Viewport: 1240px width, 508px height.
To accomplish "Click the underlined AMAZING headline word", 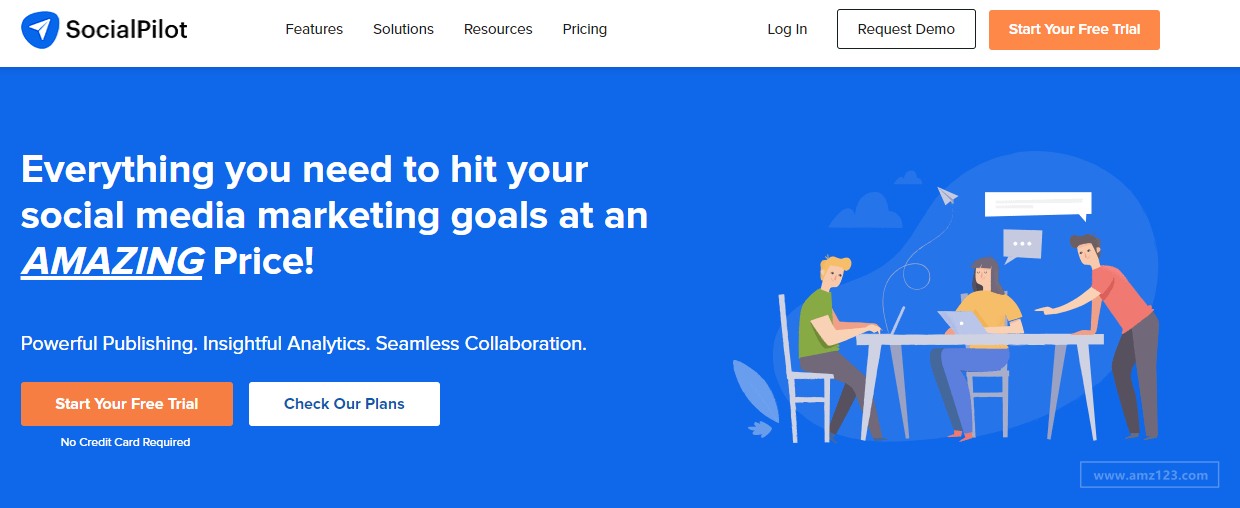I will tap(112, 262).
